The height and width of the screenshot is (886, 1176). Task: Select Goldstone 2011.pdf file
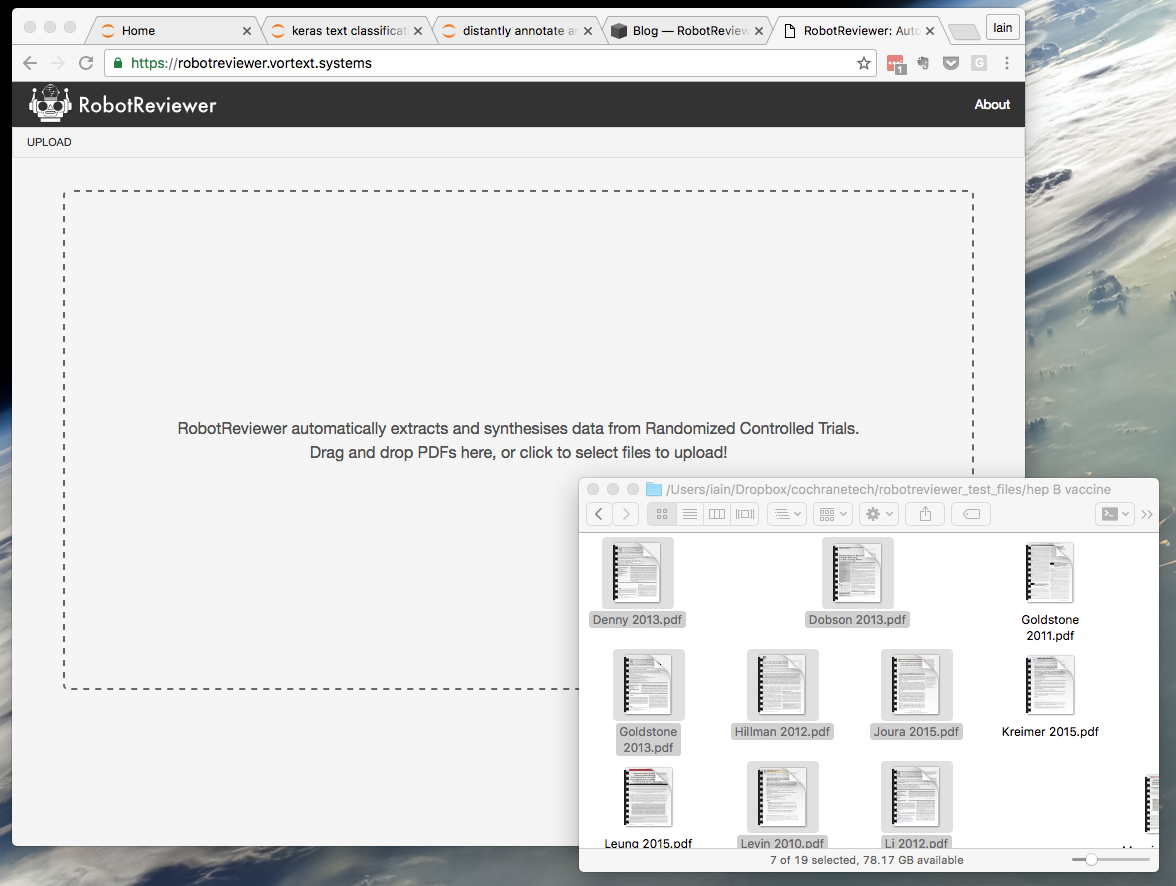tap(1049, 591)
